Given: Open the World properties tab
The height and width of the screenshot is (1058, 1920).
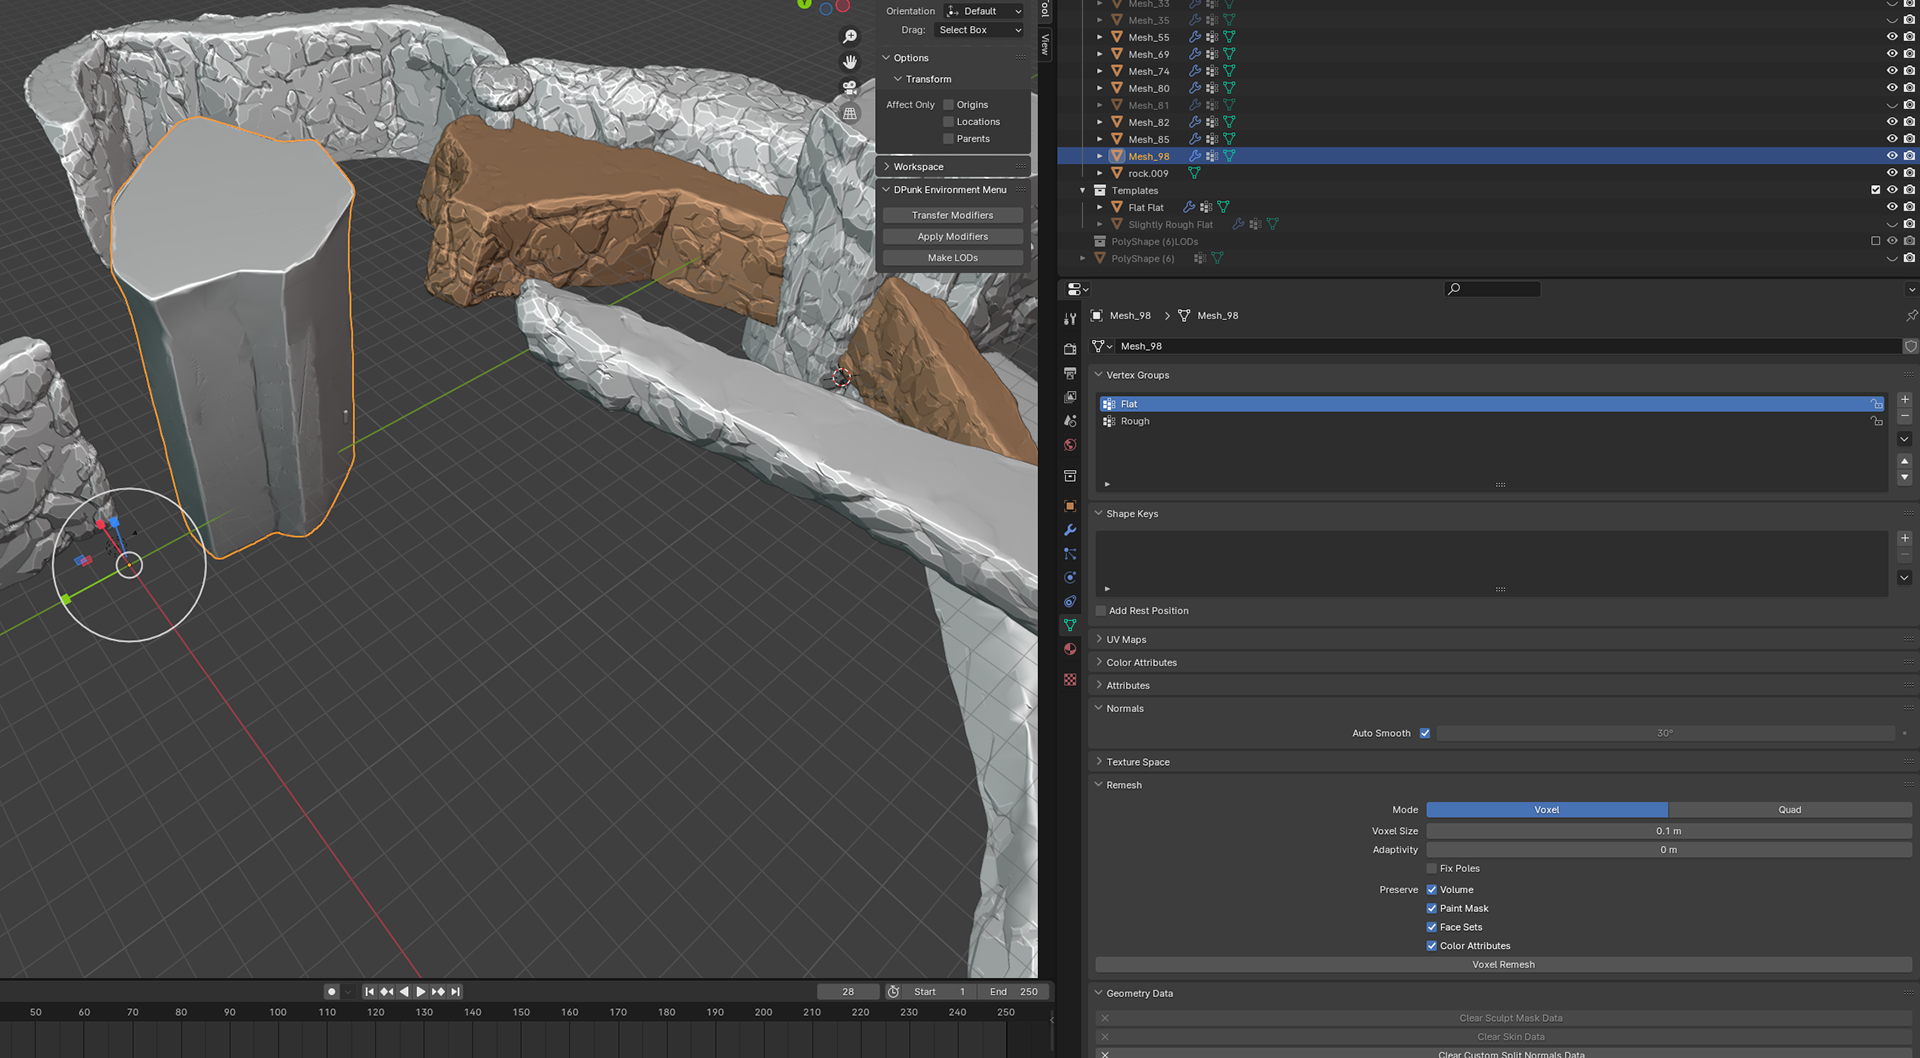Looking at the screenshot, I should tap(1070, 445).
